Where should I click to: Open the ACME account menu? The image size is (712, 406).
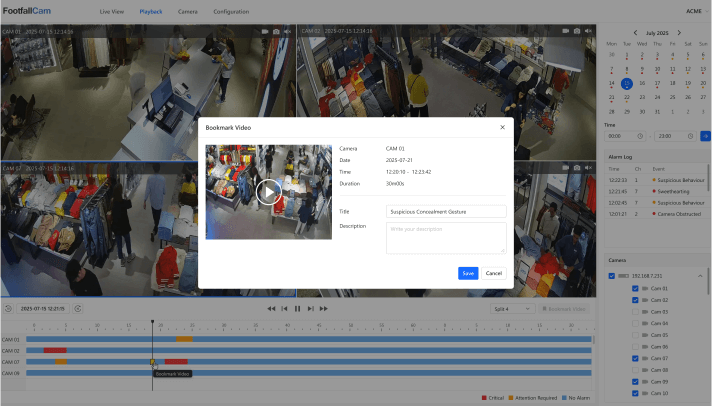coord(697,11)
